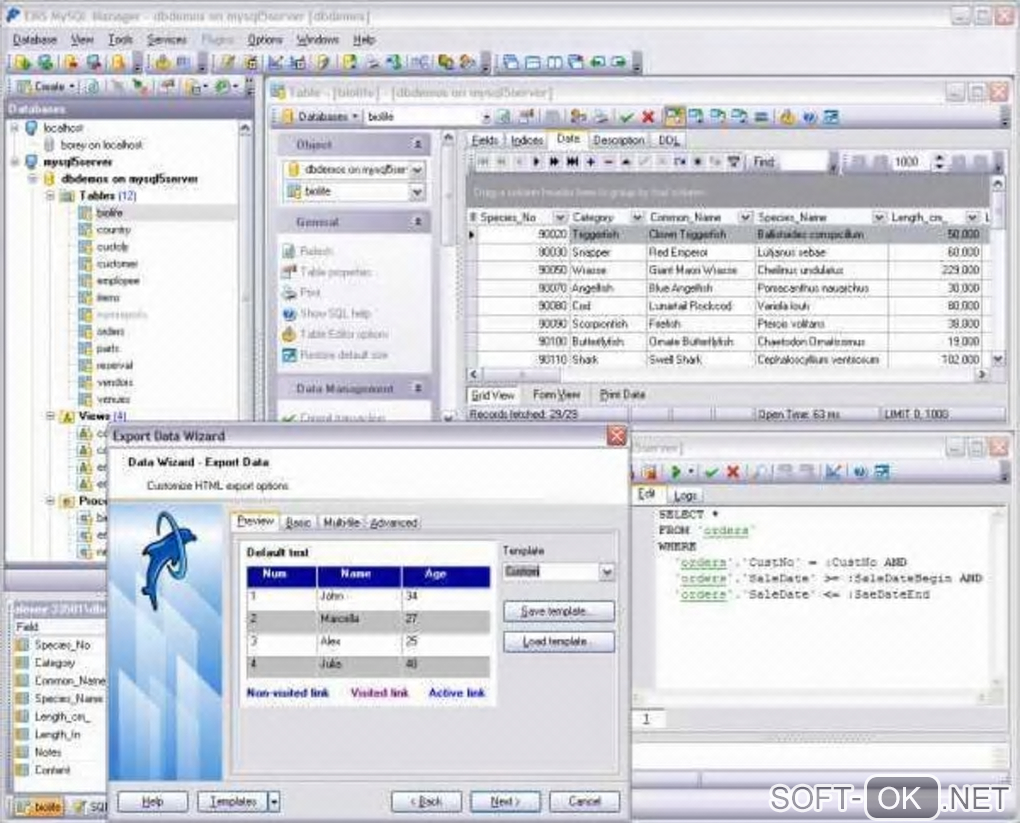Click the Show SQL help icon
1020x823 pixels.
(289, 314)
